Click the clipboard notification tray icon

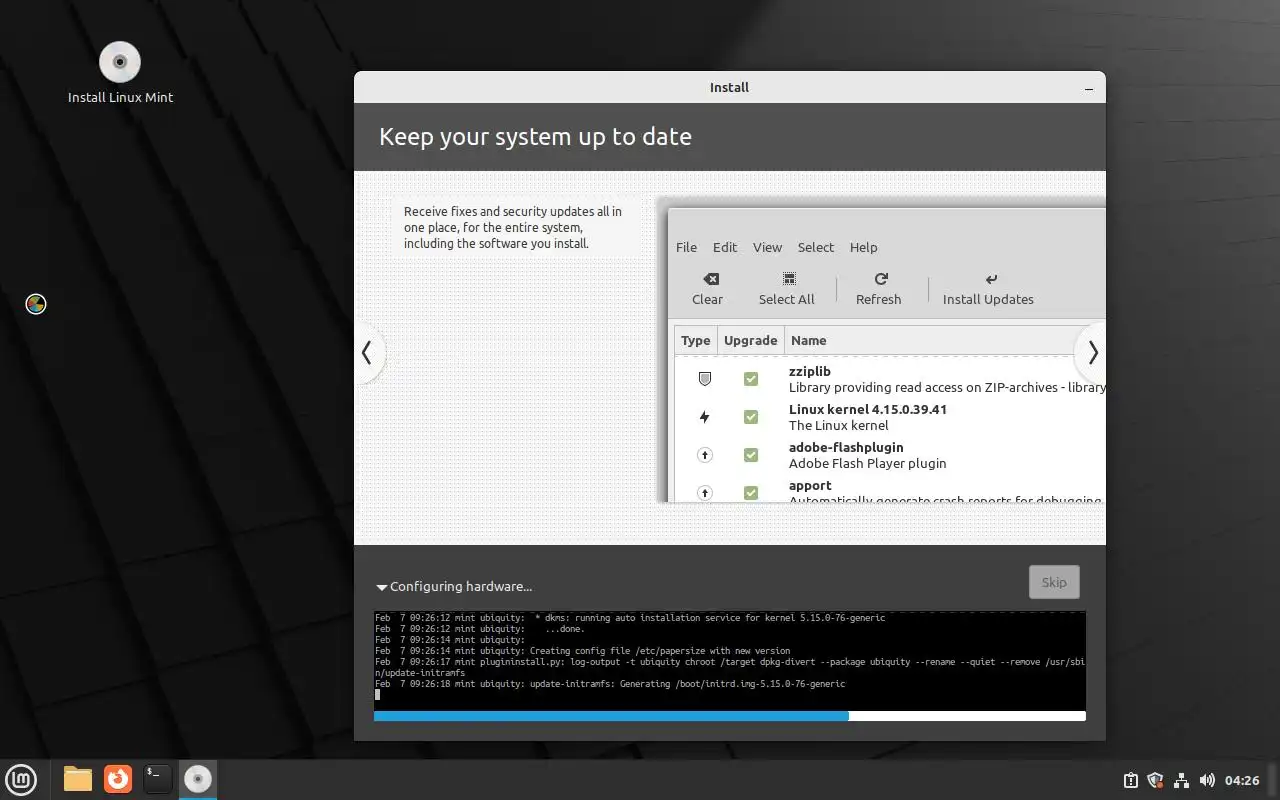(1130, 780)
